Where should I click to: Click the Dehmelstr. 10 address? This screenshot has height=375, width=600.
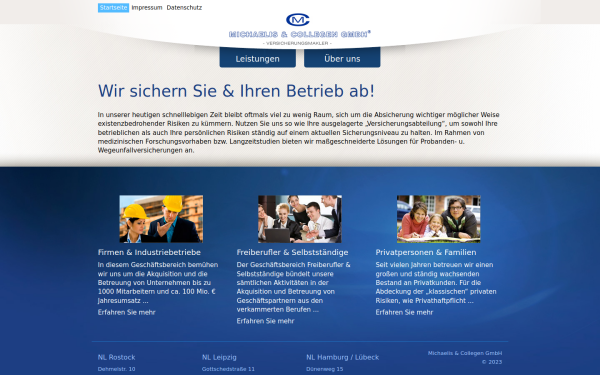(116, 369)
